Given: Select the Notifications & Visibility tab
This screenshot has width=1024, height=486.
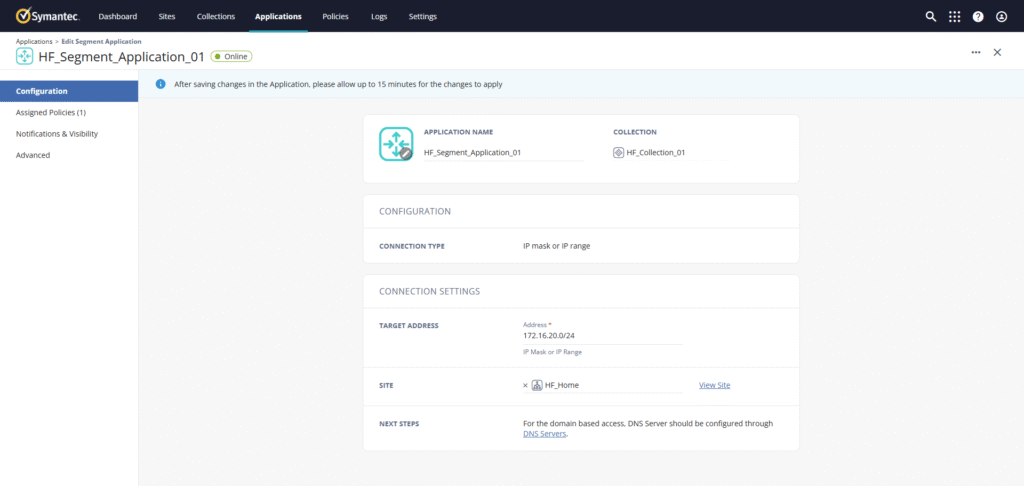Looking at the screenshot, I should (57, 133).
